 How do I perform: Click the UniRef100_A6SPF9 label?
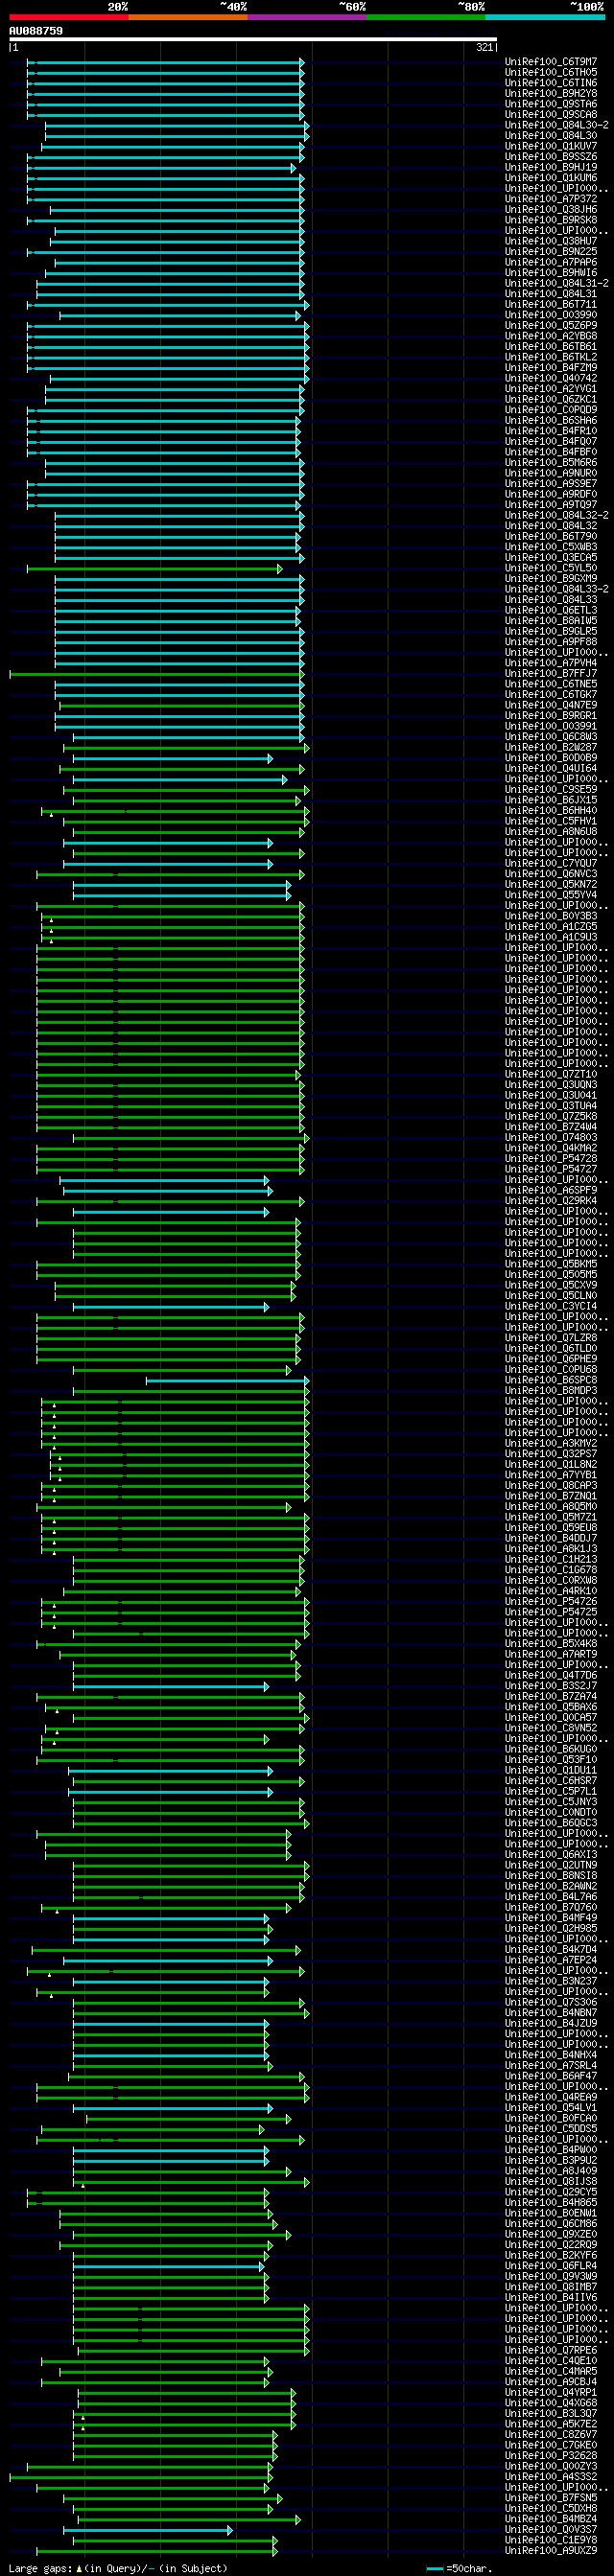pyautogui.click(x=551, y=1190)
